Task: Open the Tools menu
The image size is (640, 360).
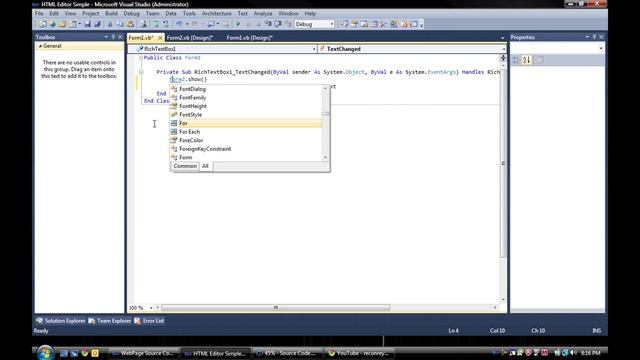Action: 189,13
